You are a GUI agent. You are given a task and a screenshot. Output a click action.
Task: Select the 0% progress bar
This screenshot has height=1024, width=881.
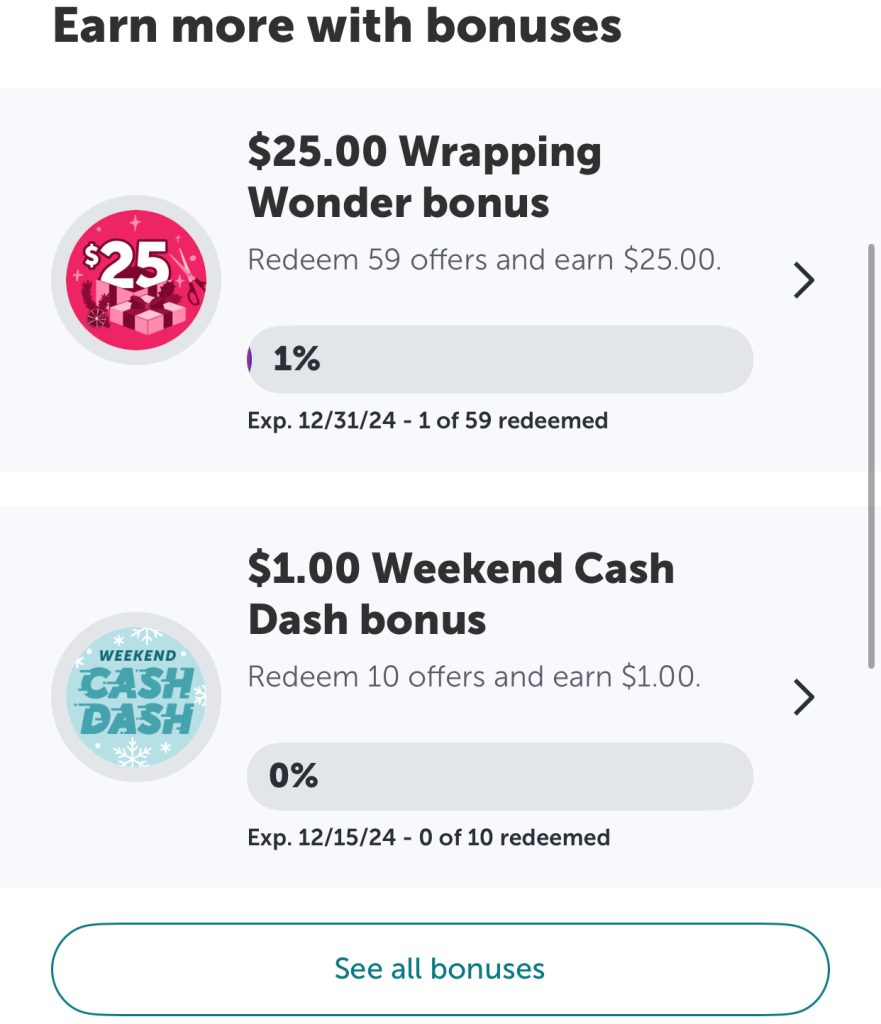tap(500, 776)
